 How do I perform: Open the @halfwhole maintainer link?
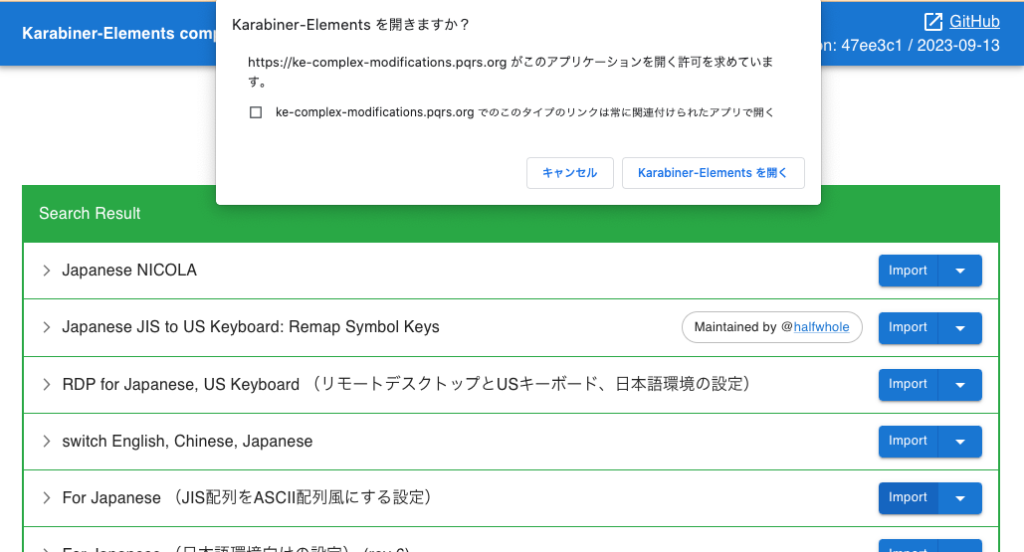point(821,327)
